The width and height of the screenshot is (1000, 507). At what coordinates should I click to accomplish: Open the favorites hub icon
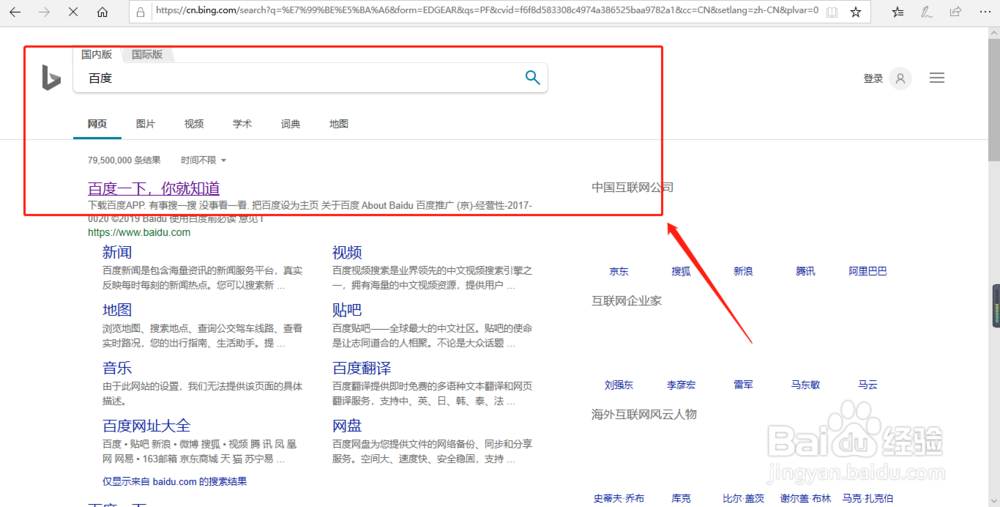pyautogui.click(x=897, y=11)
